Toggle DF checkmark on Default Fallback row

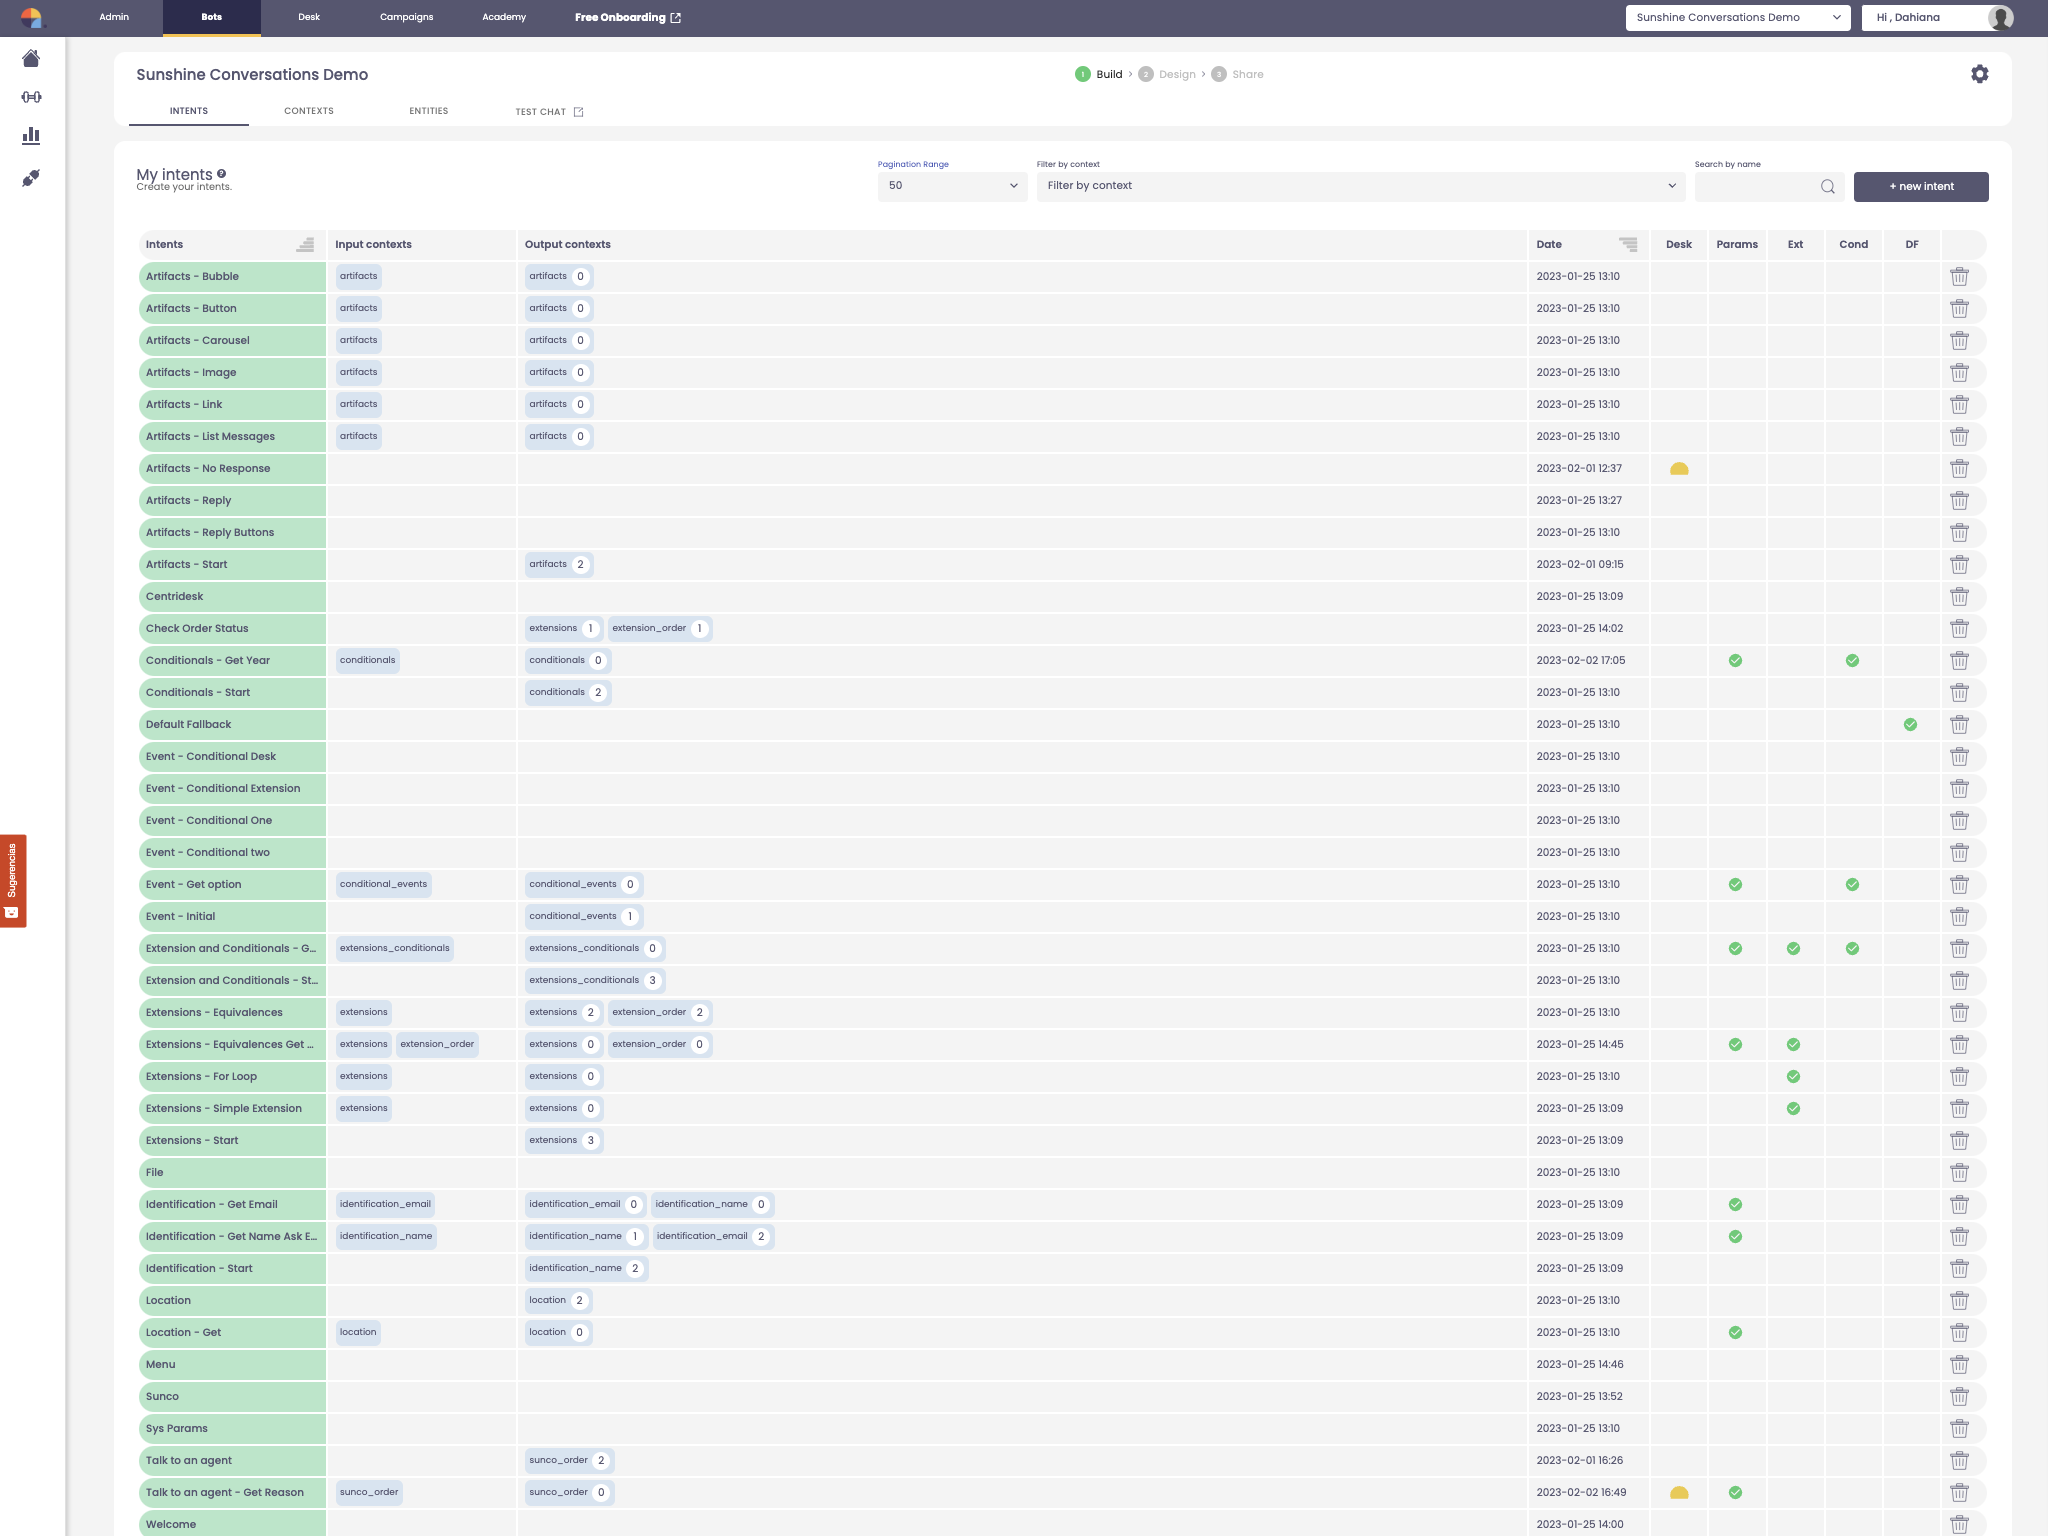[x=1910, y=725]
